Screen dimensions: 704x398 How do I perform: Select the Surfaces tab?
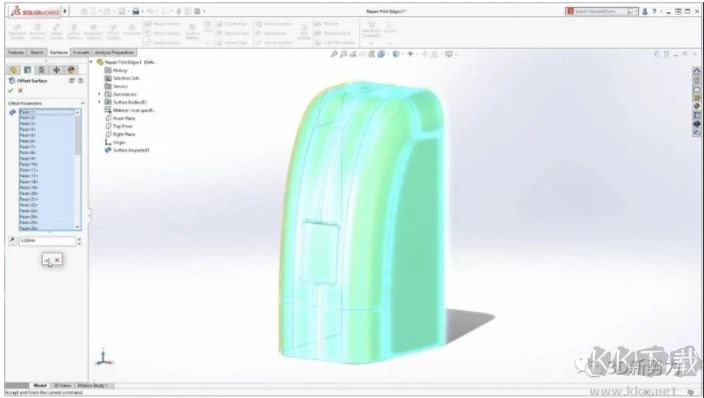pyautogui.click(x=58, y=53)
